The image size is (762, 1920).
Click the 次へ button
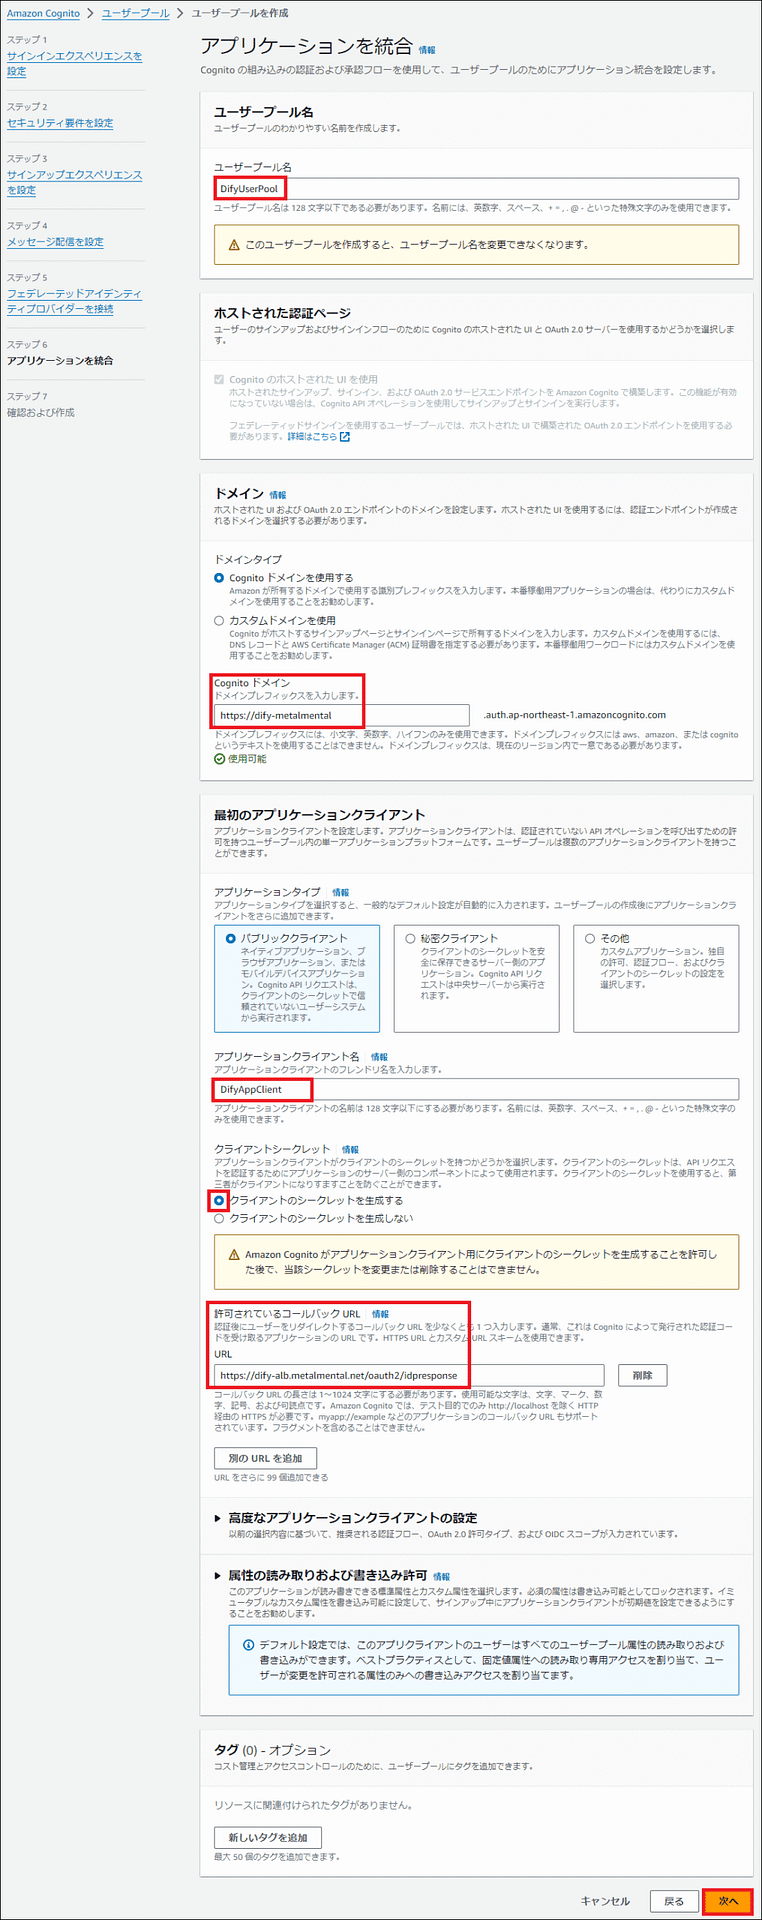[x=727, y=1901]
